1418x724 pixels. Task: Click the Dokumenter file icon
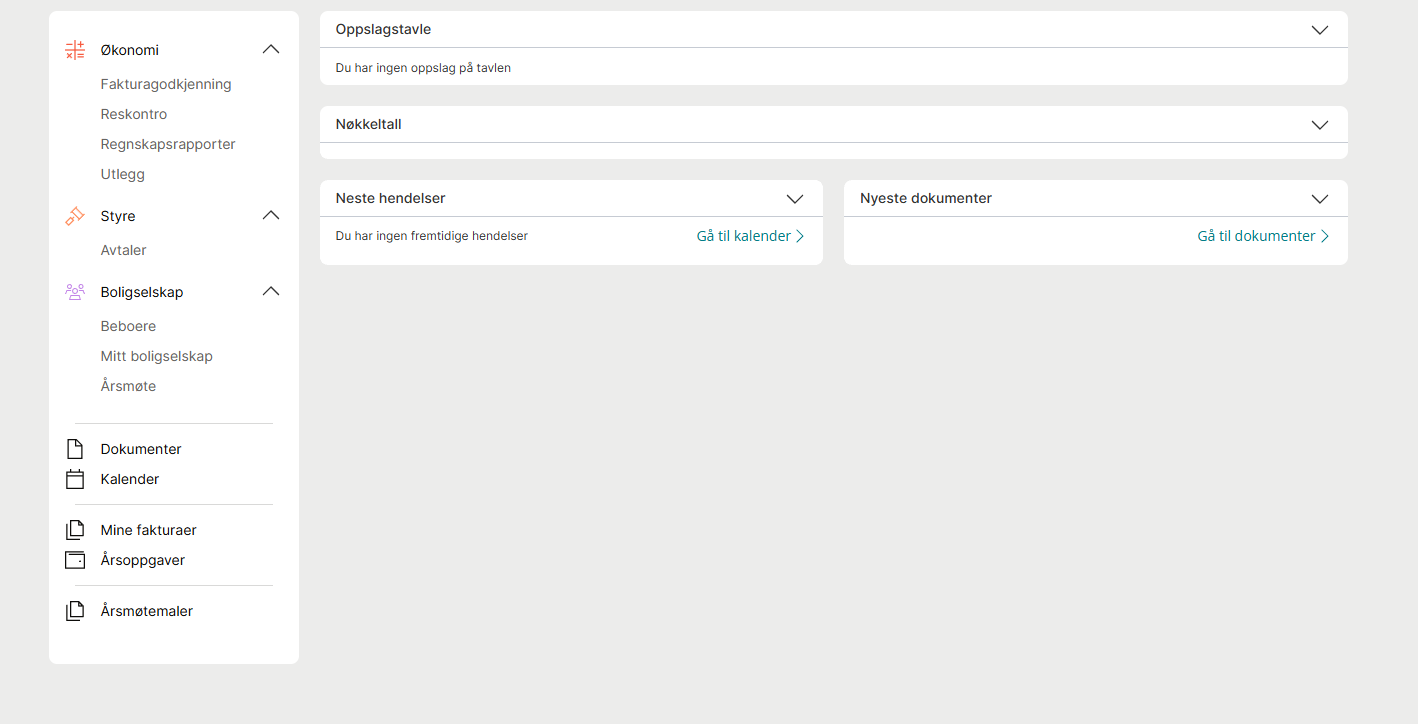75,449
